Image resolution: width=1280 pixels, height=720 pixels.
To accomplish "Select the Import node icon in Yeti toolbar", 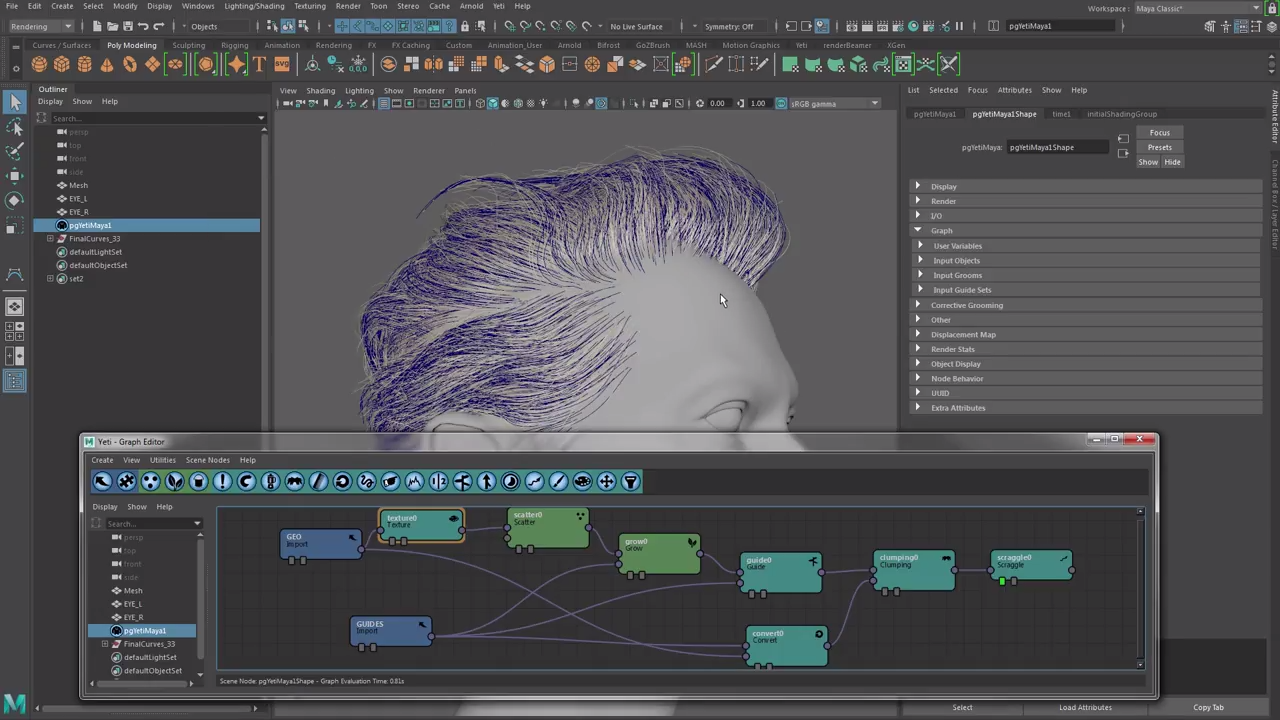I will click(102, 482).
